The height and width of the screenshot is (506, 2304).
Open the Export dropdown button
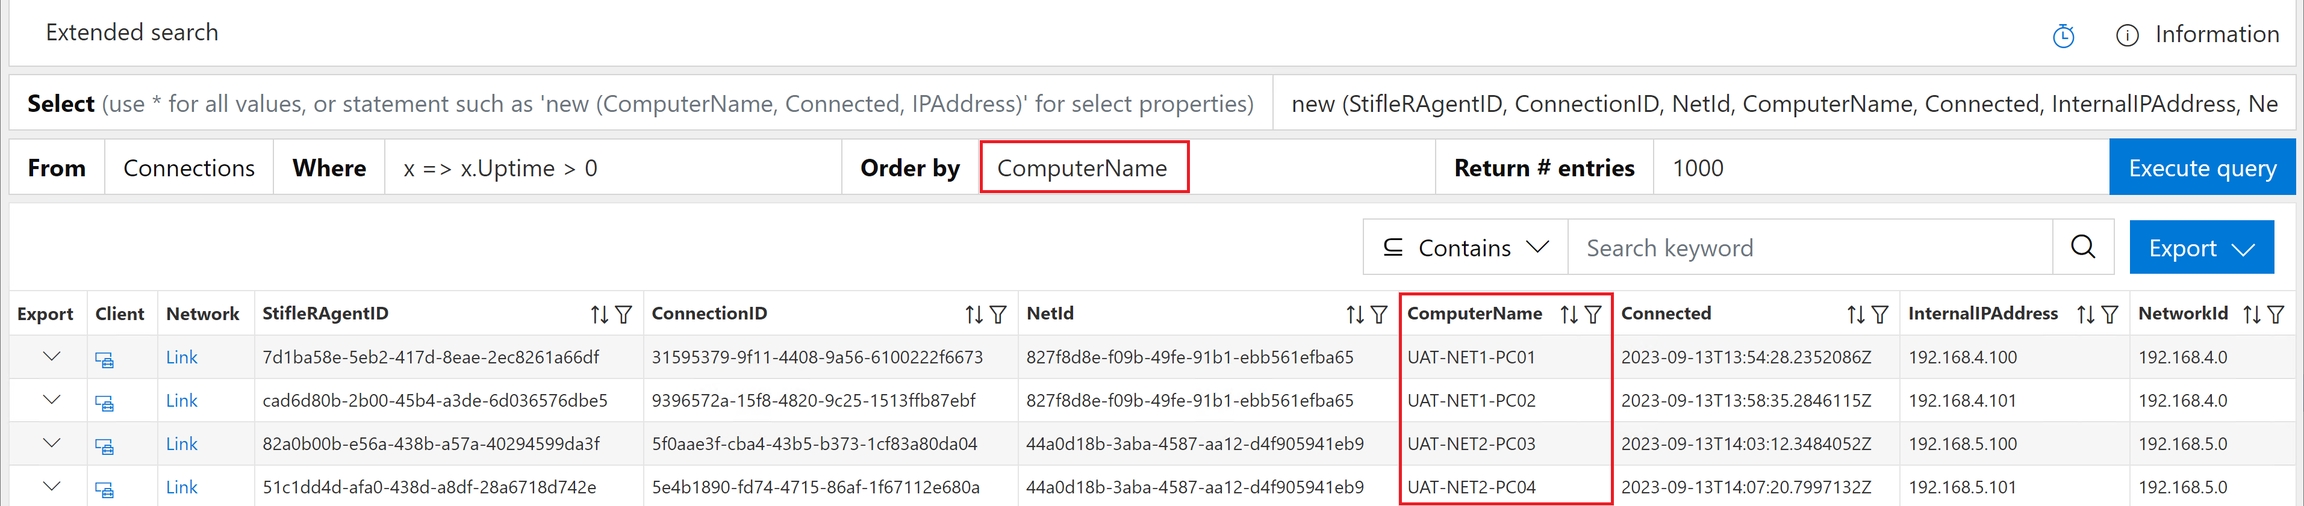pos(2201,248)
